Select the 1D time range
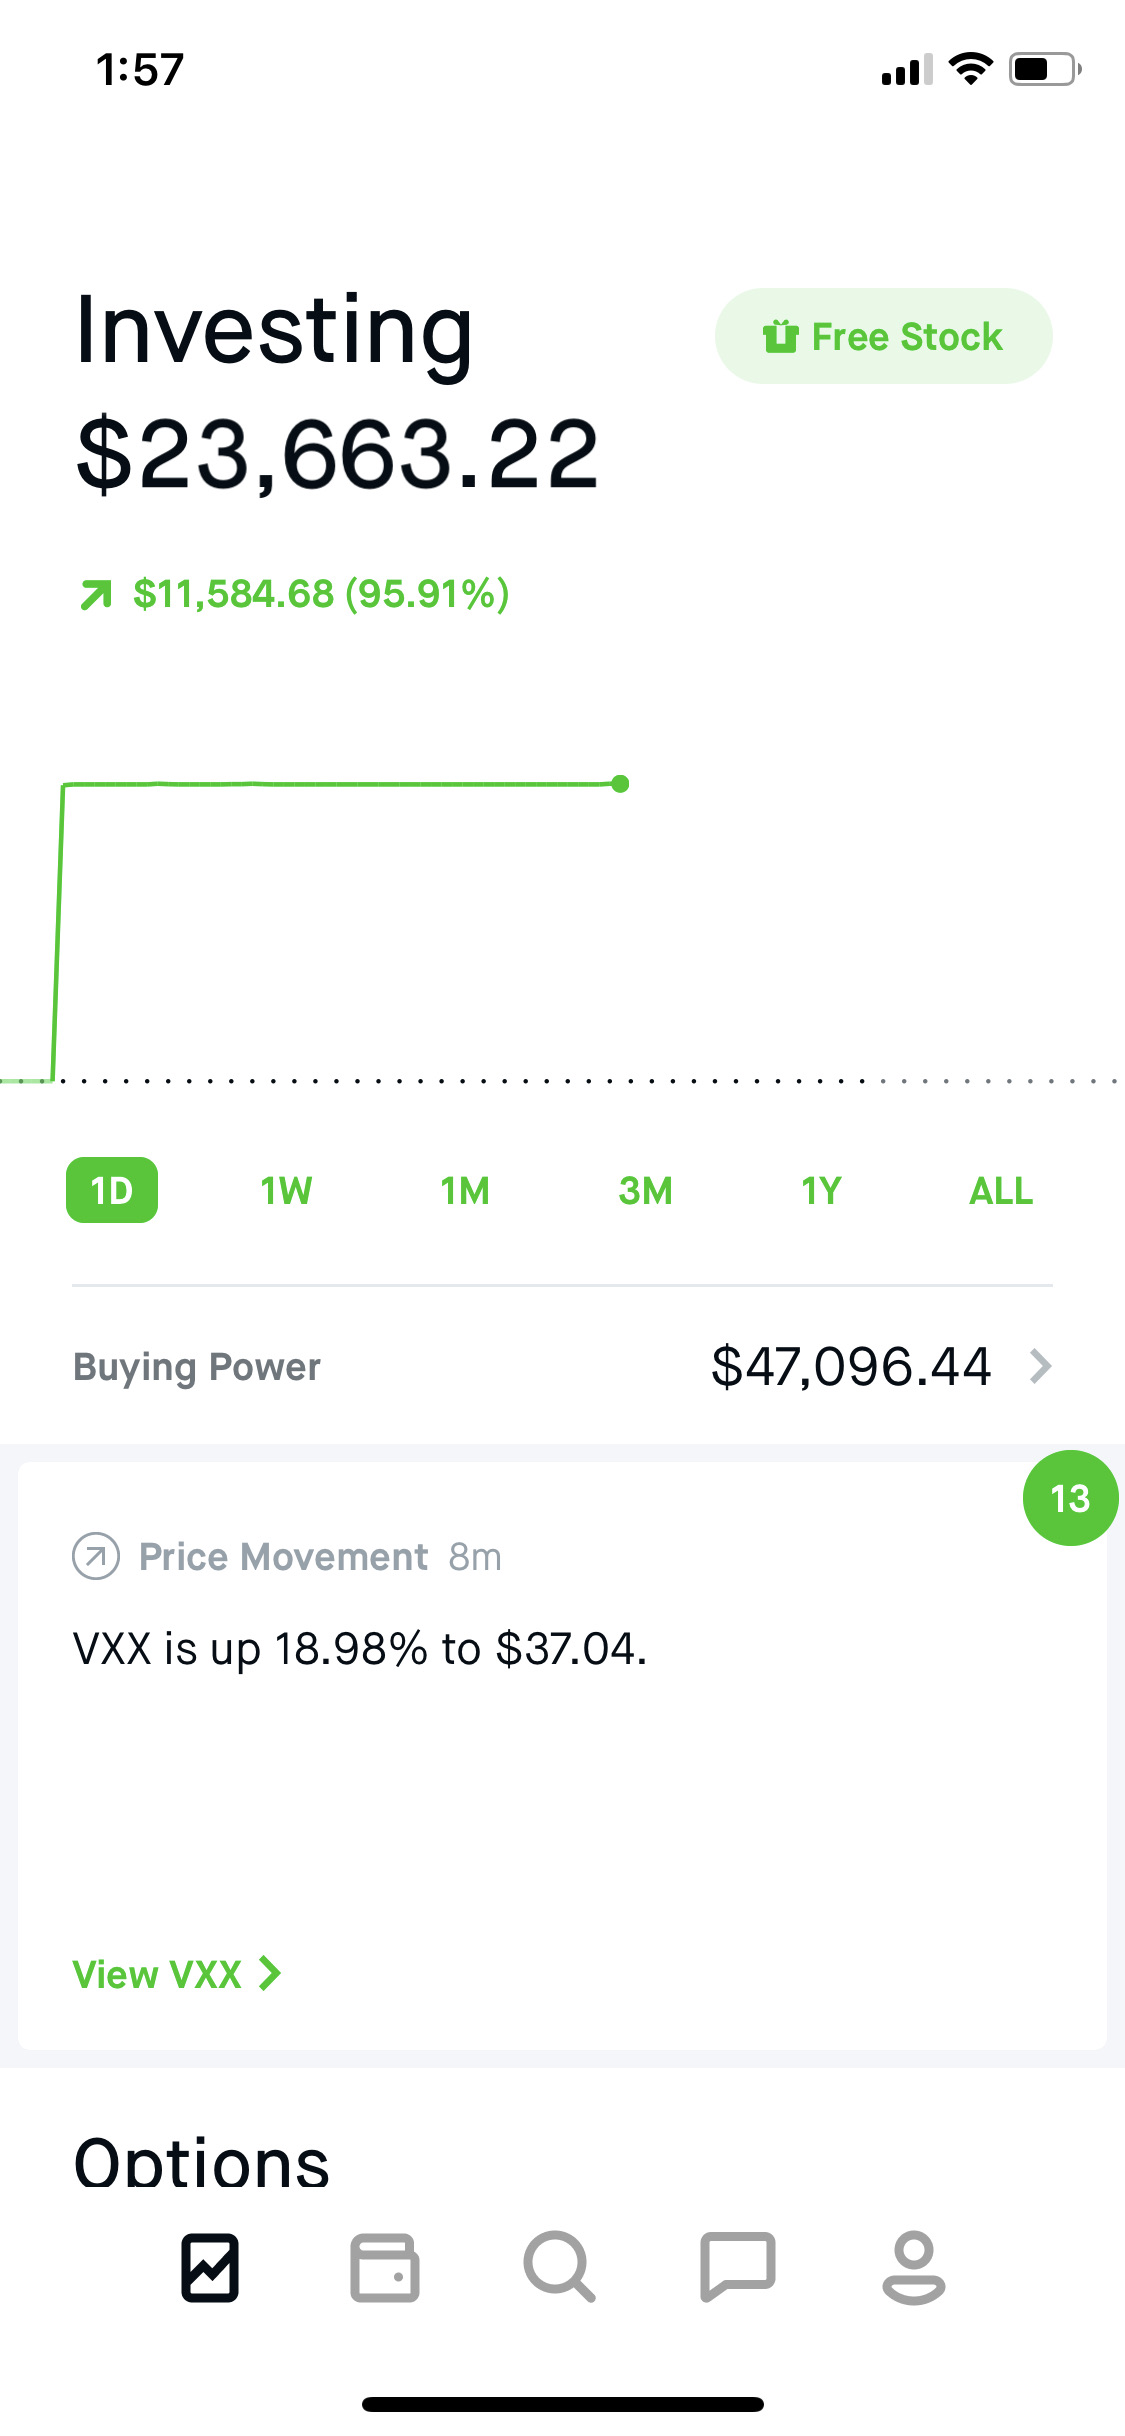 pyautogui.click(x=112, y=1190)
